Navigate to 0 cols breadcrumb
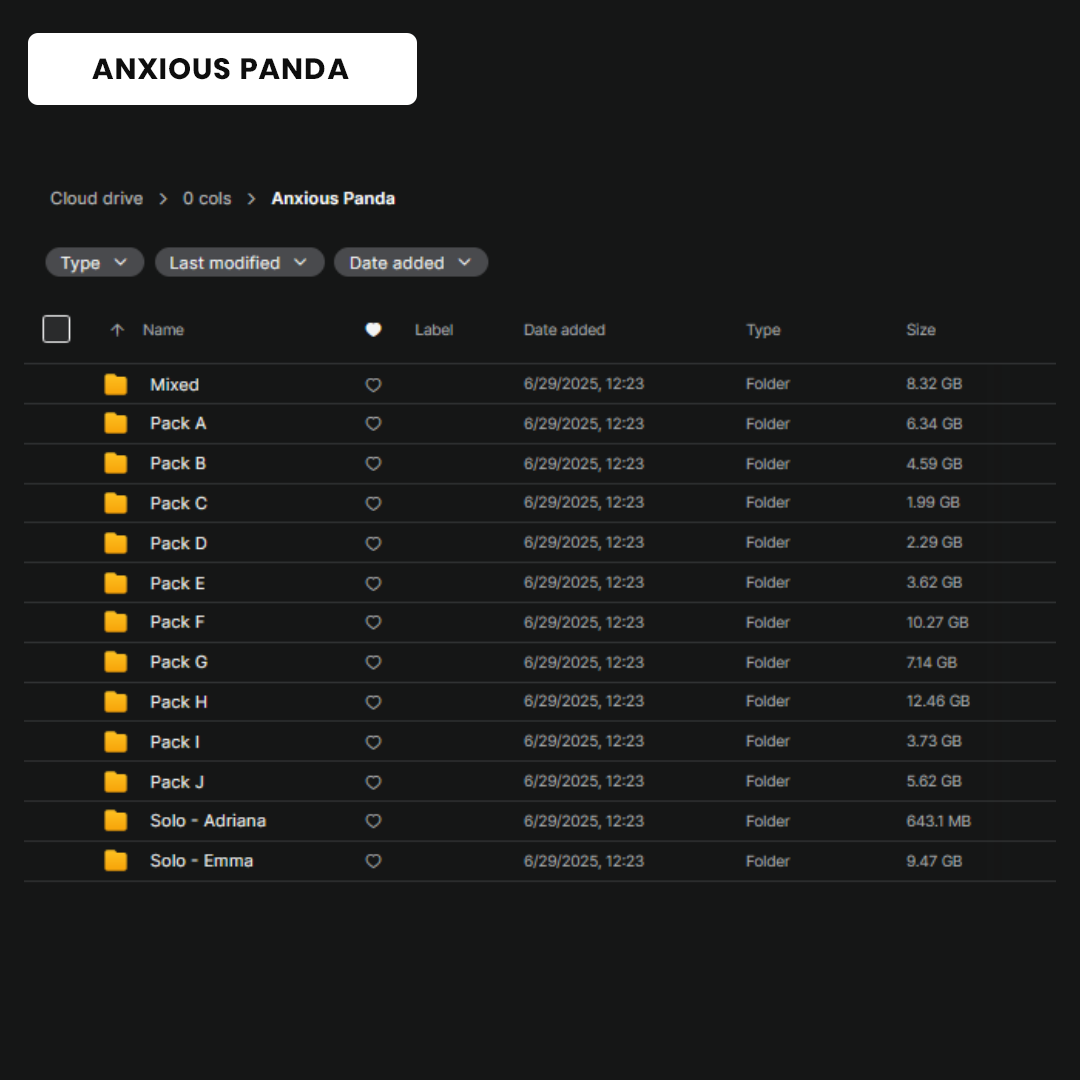The image size is (1080, 1080). (207, 198)
